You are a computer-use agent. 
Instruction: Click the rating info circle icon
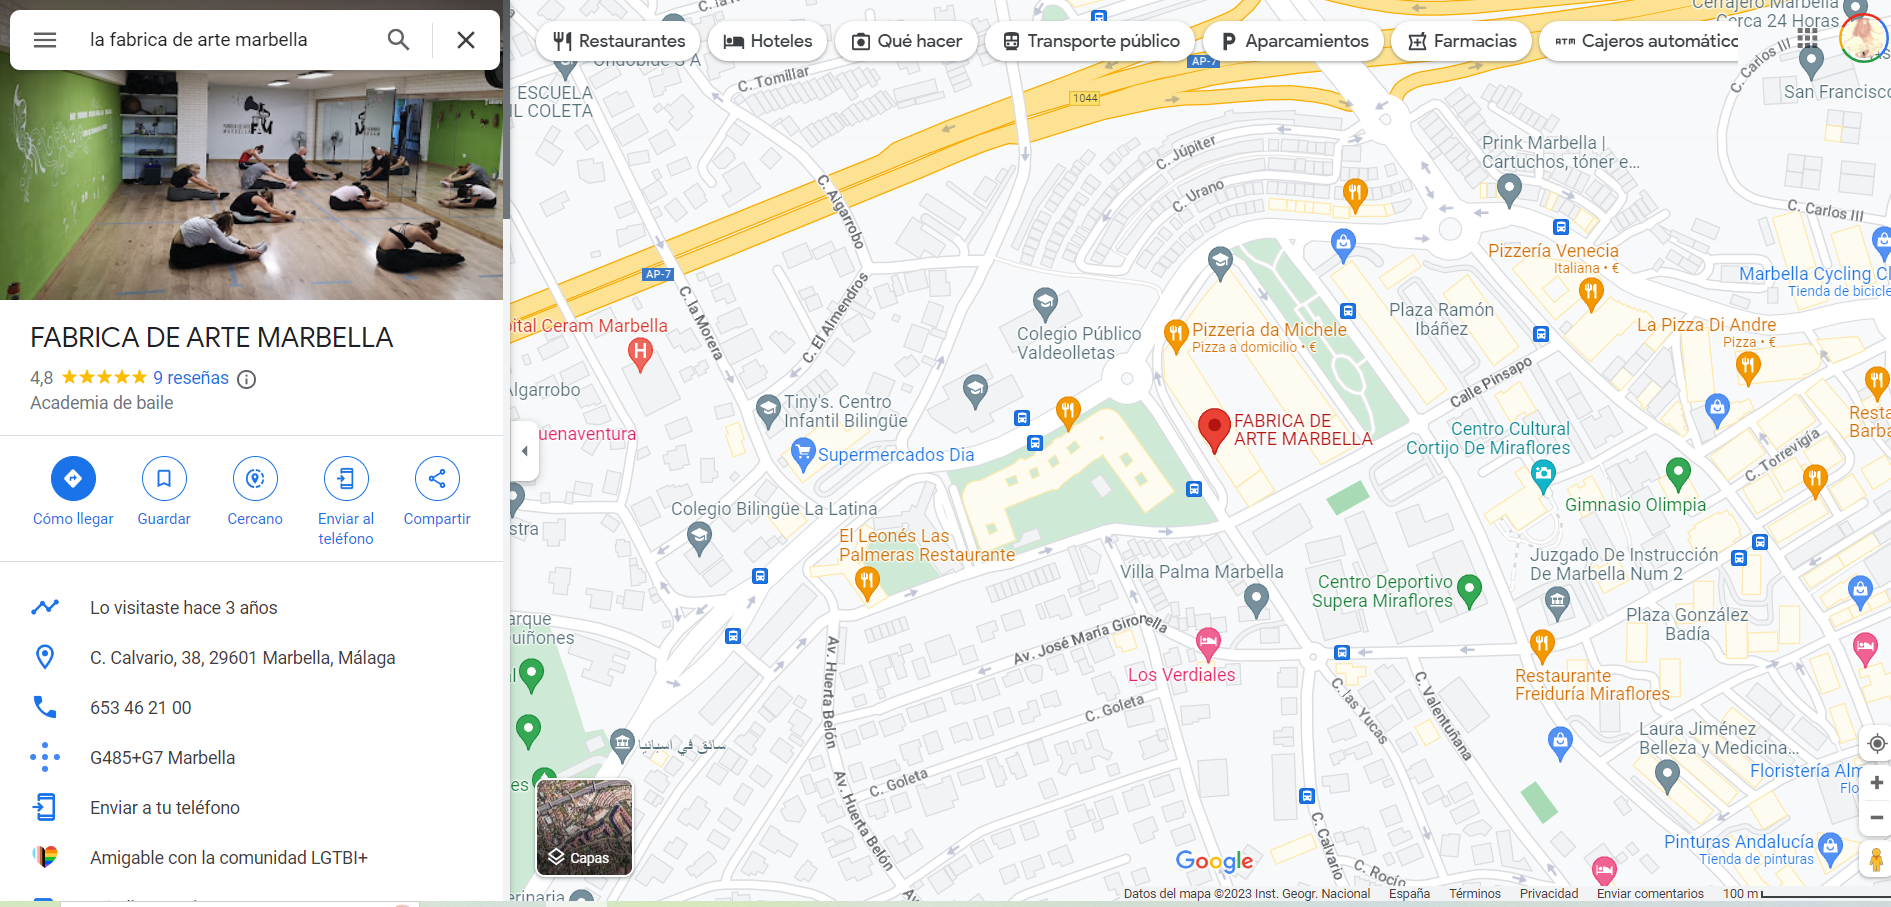click(x=246, y=379)
